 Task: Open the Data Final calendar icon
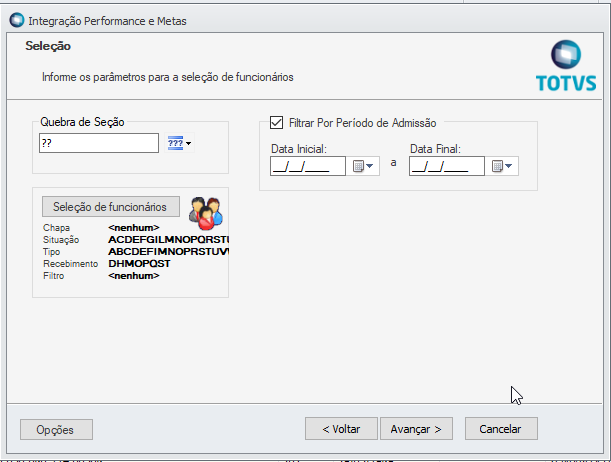tap(497, 166)
